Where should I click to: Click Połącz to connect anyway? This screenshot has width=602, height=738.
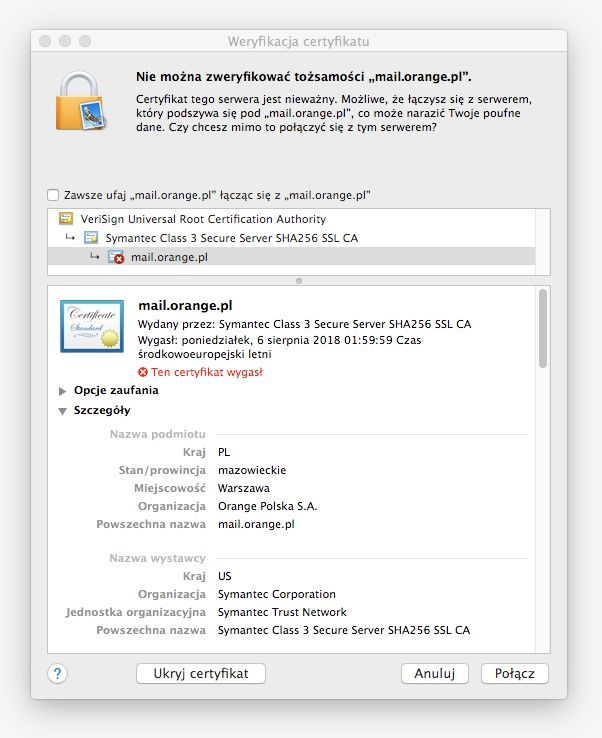514,673
